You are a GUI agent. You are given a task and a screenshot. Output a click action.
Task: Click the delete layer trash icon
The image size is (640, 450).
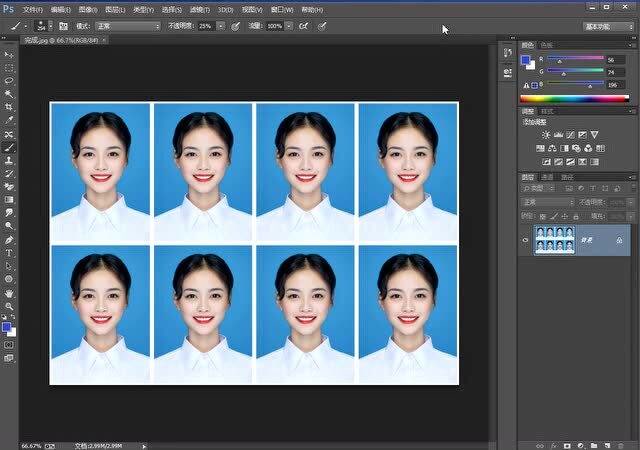(x=621, y=444)
